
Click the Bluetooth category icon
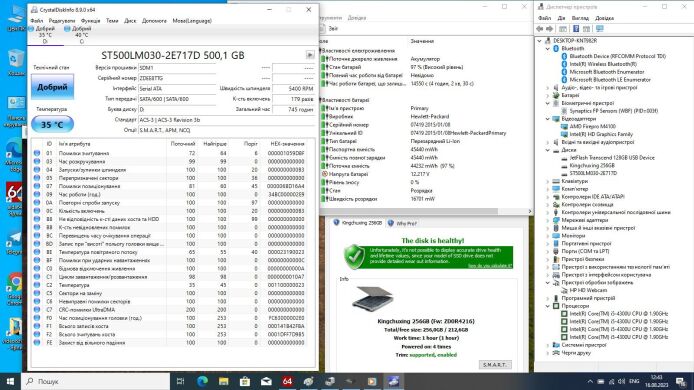(556, 48)
